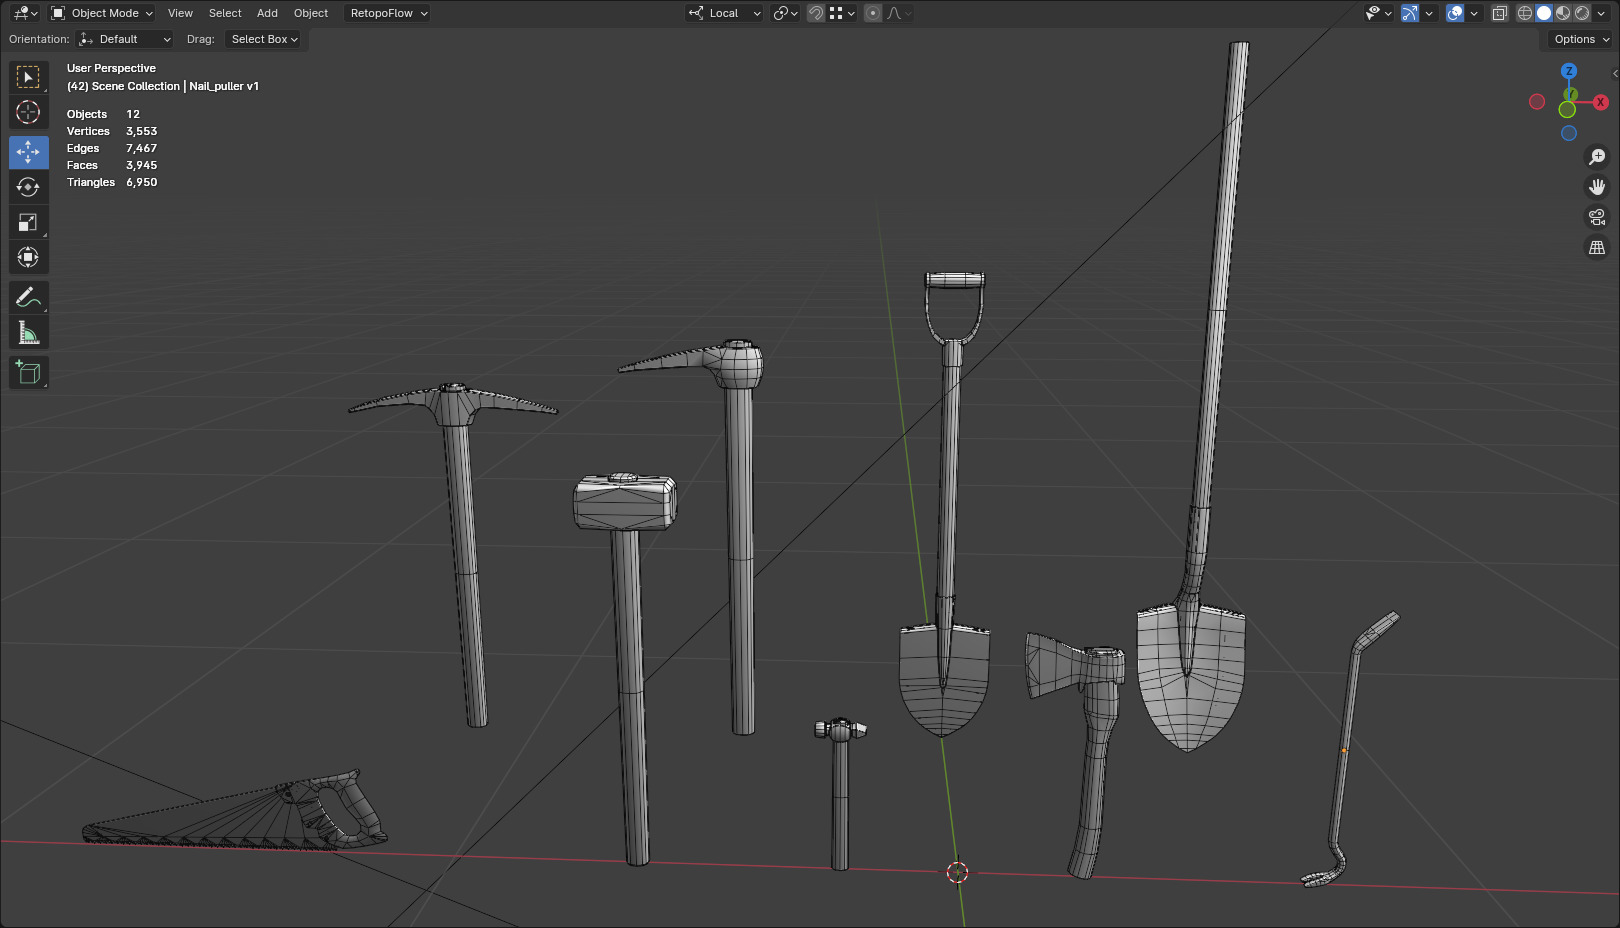
Task: Activate the 3D Cursor tool
Action: click(28, 112)
